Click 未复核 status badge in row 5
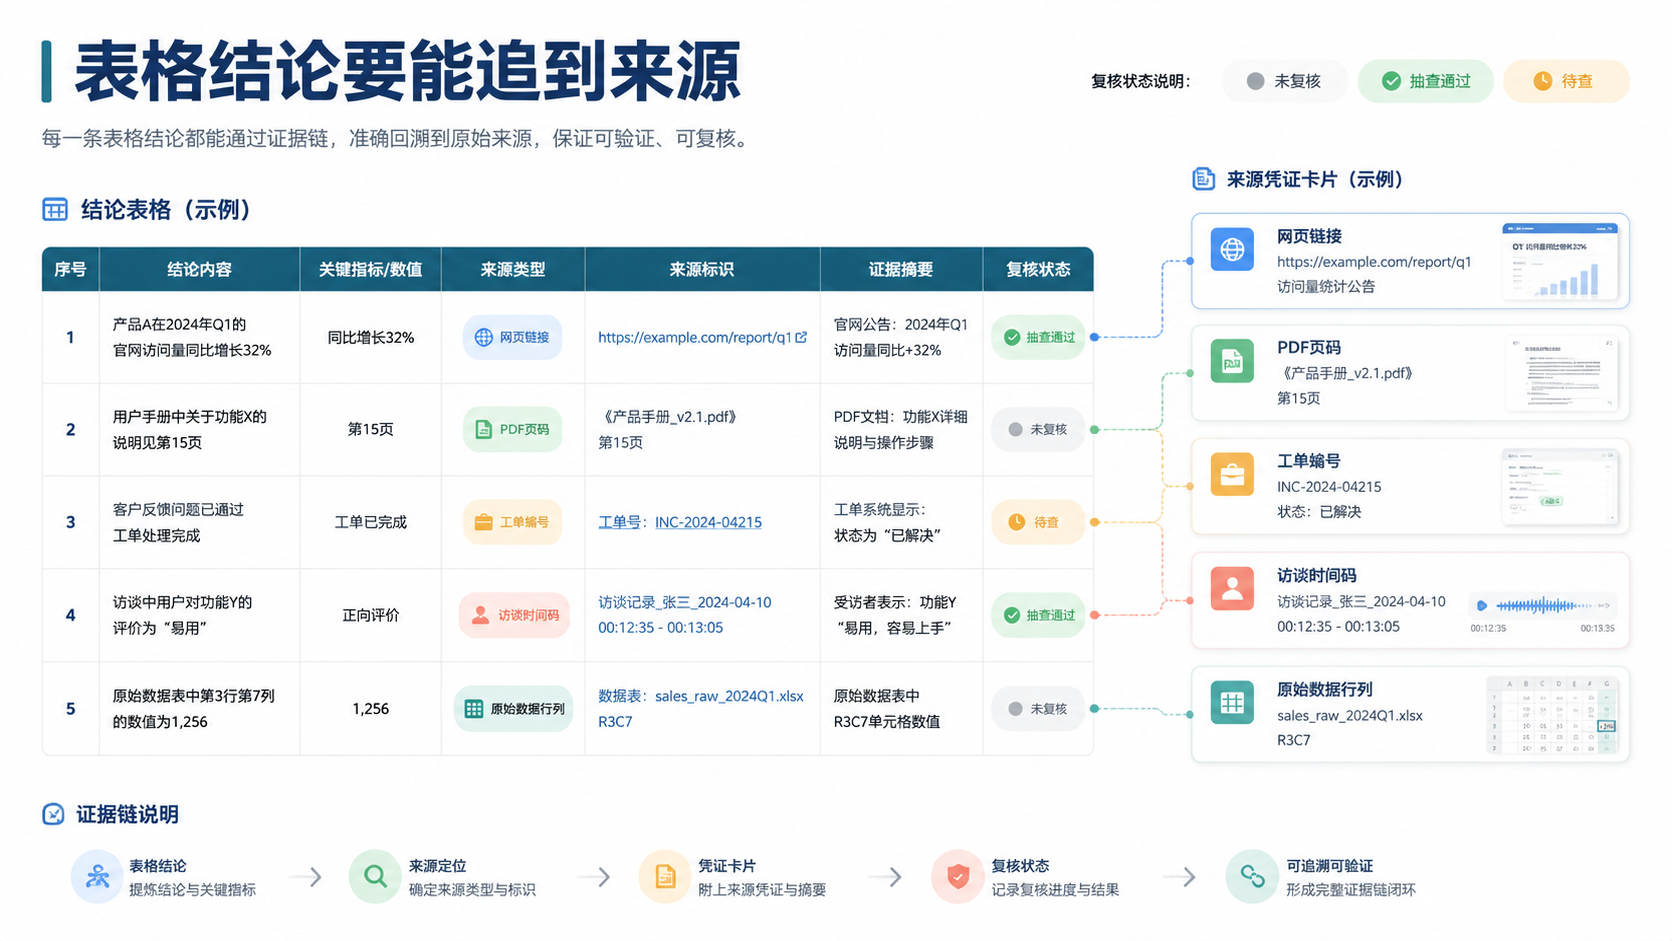The image size is (1672, 941). 1039,708
